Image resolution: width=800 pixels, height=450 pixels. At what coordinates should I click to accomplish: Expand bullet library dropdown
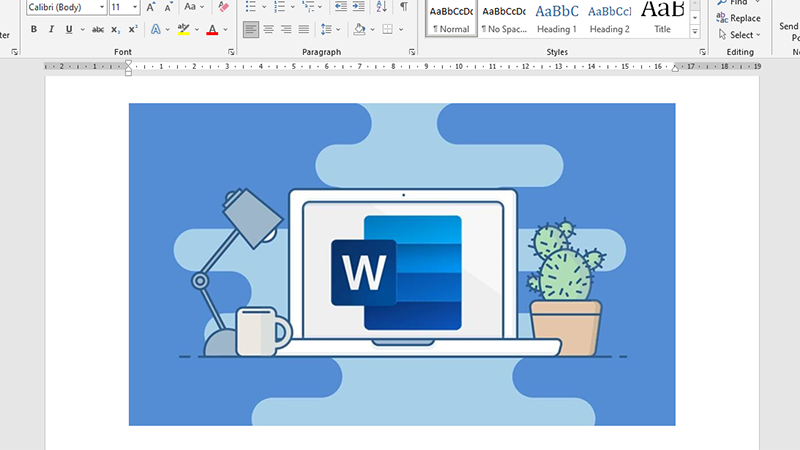264,7
